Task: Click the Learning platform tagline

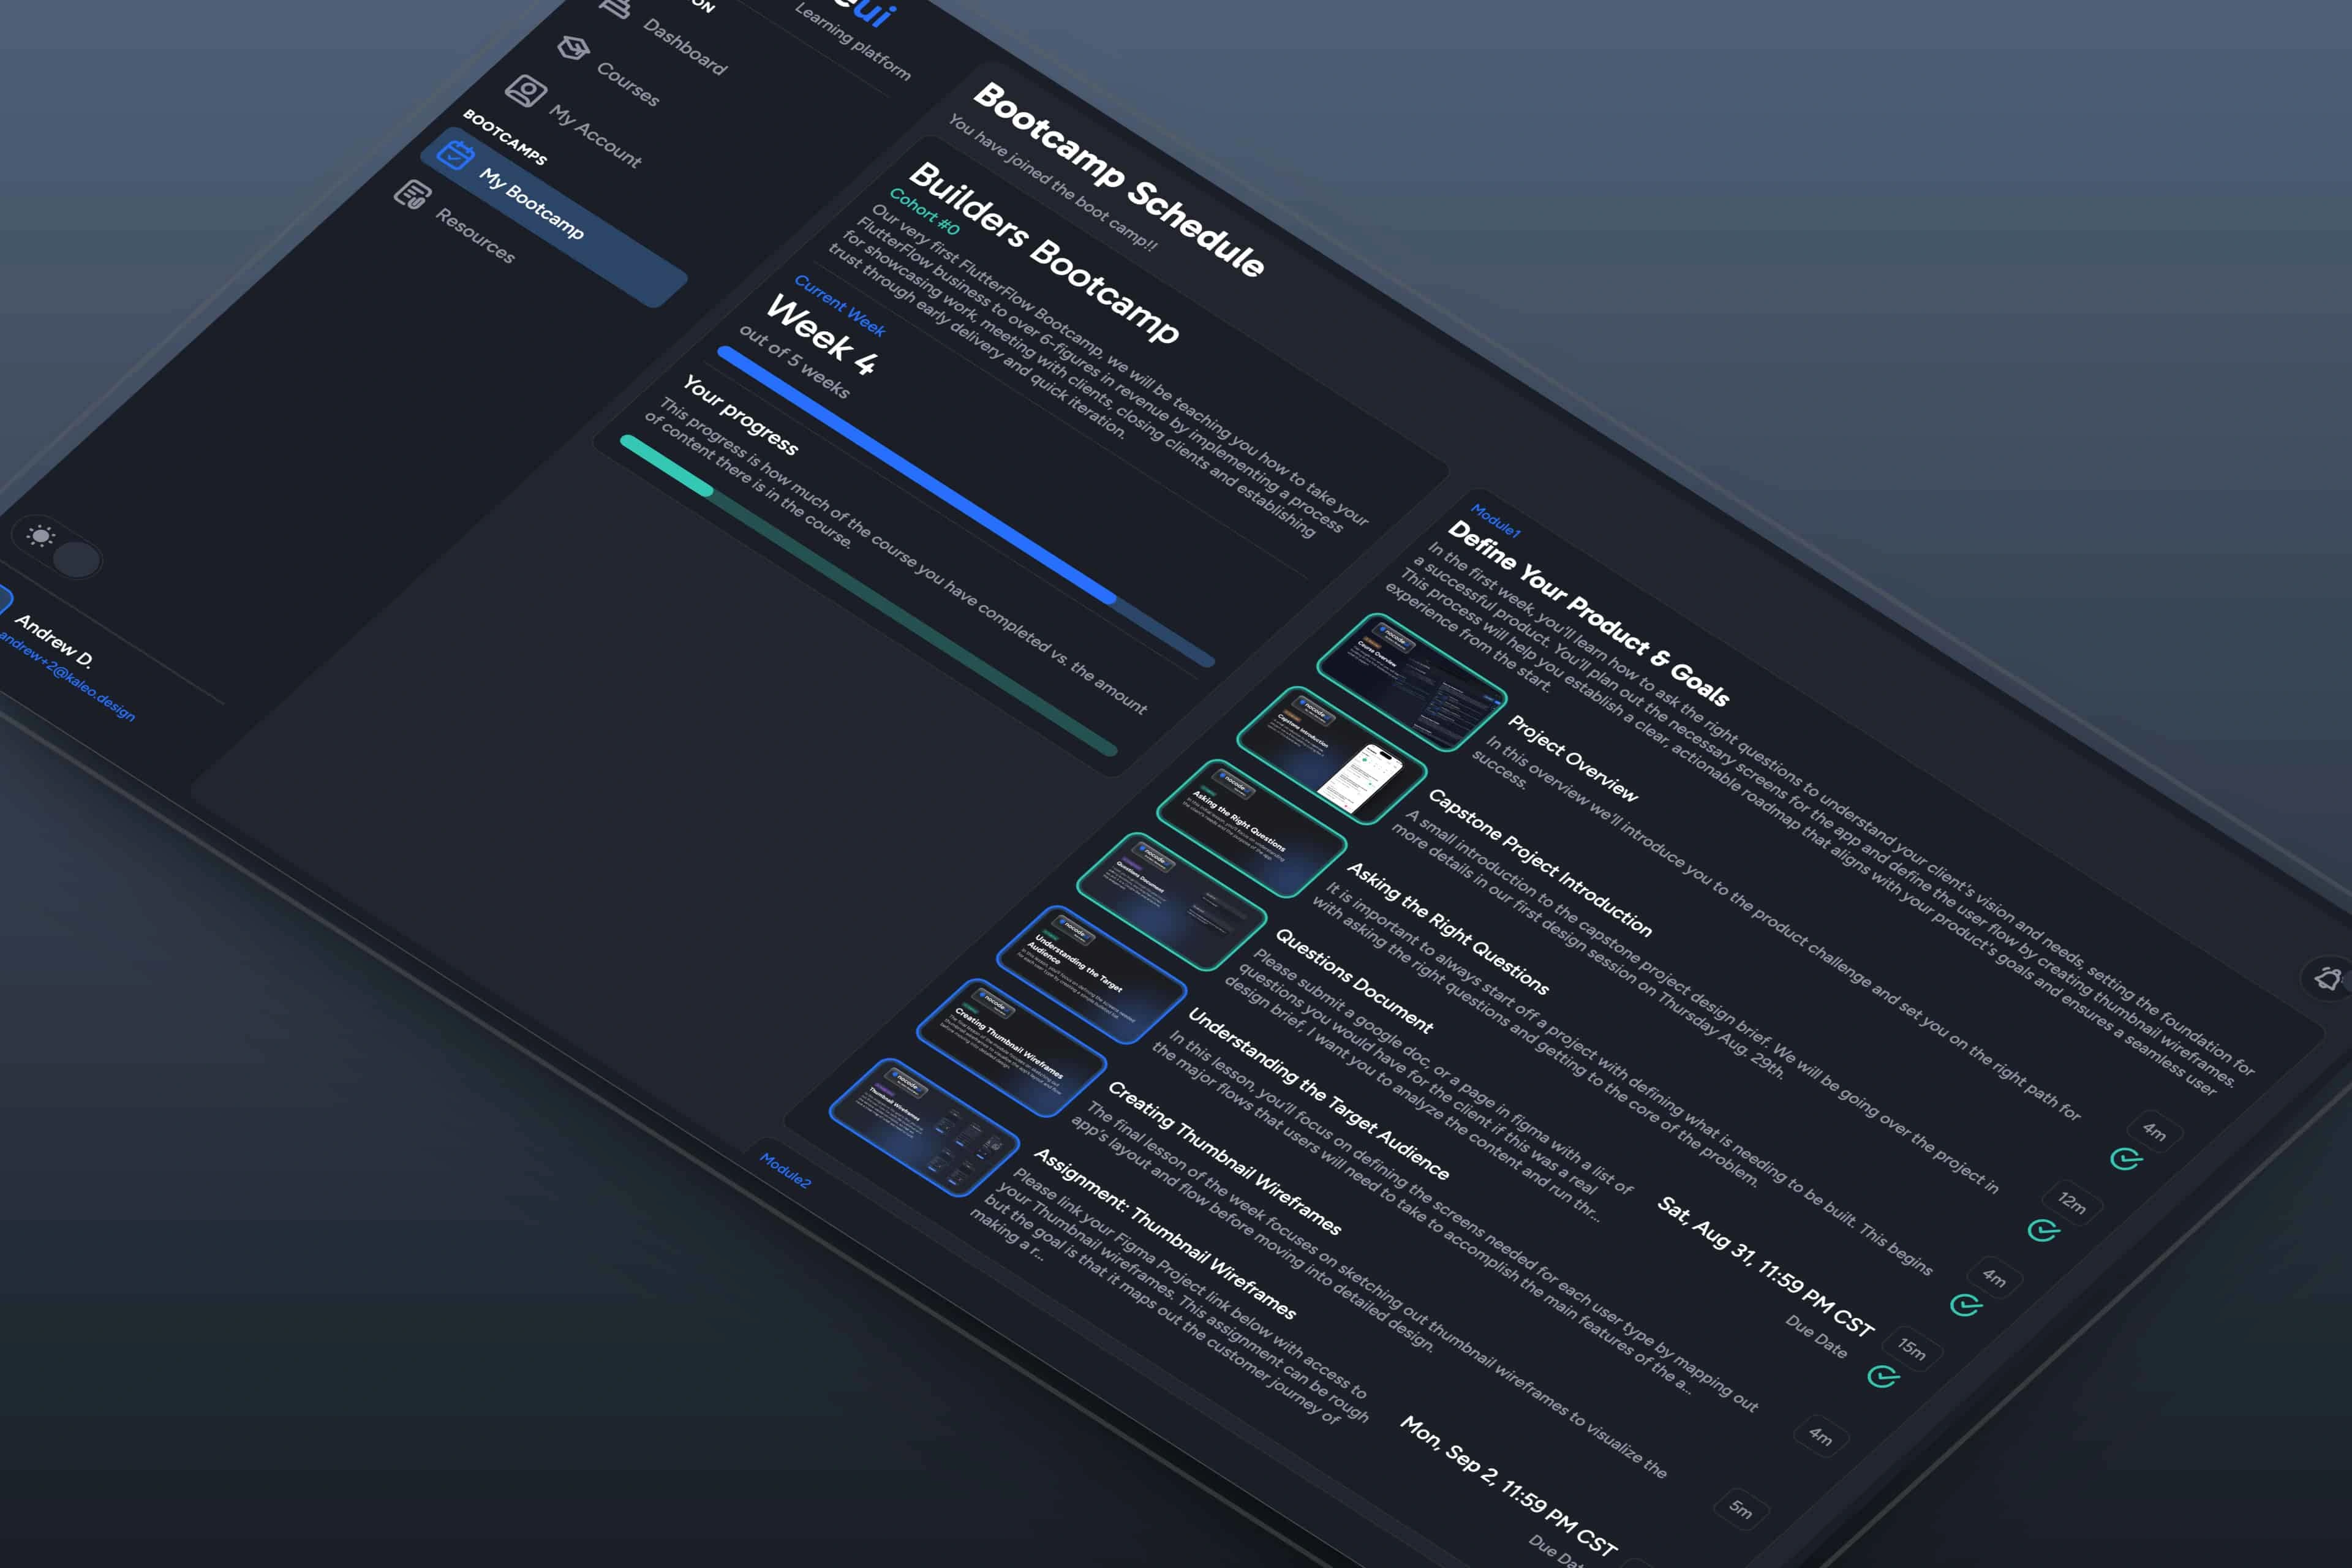Action: coord(852,41)
